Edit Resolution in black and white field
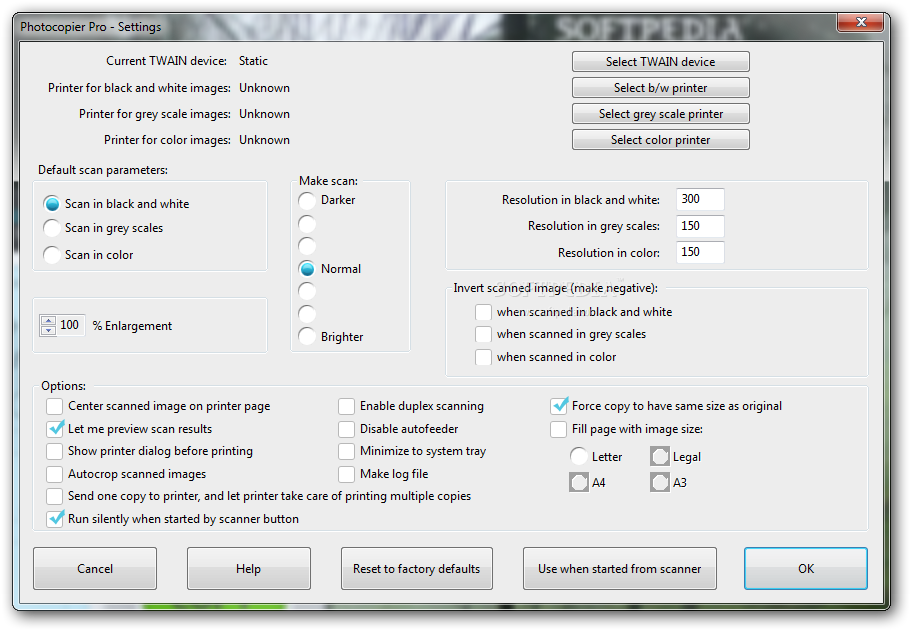 click(x=700, y=199)
